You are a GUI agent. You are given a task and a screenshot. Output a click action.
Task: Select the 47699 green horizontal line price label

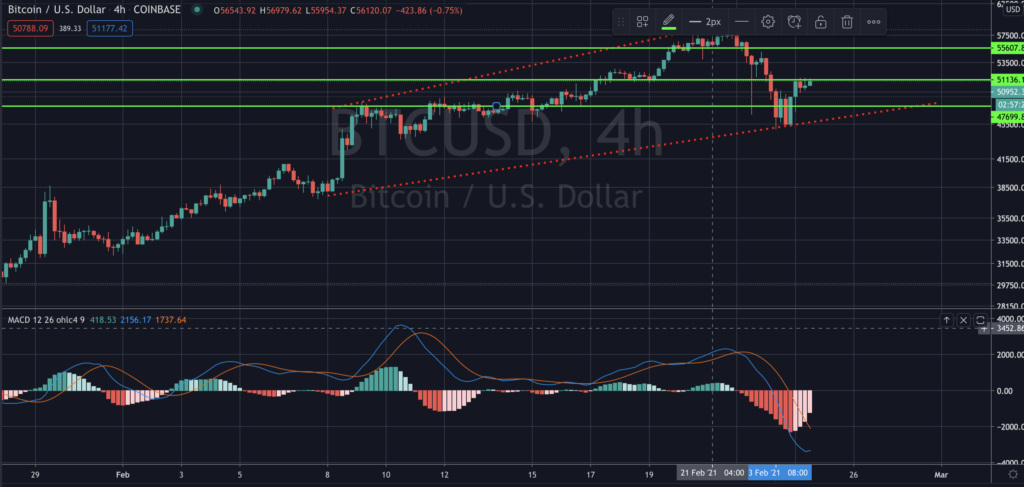(x=1007, y=117)
